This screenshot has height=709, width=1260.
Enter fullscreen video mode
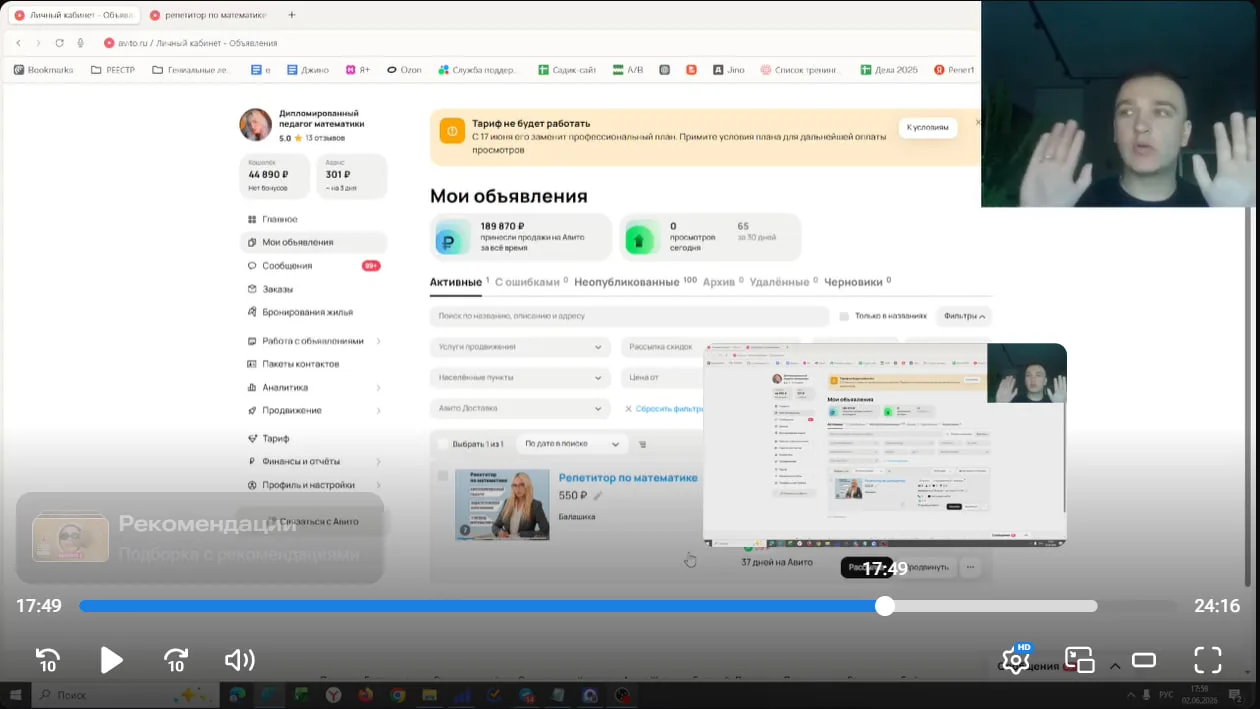pyautogui.click(x=1208, y=660)
